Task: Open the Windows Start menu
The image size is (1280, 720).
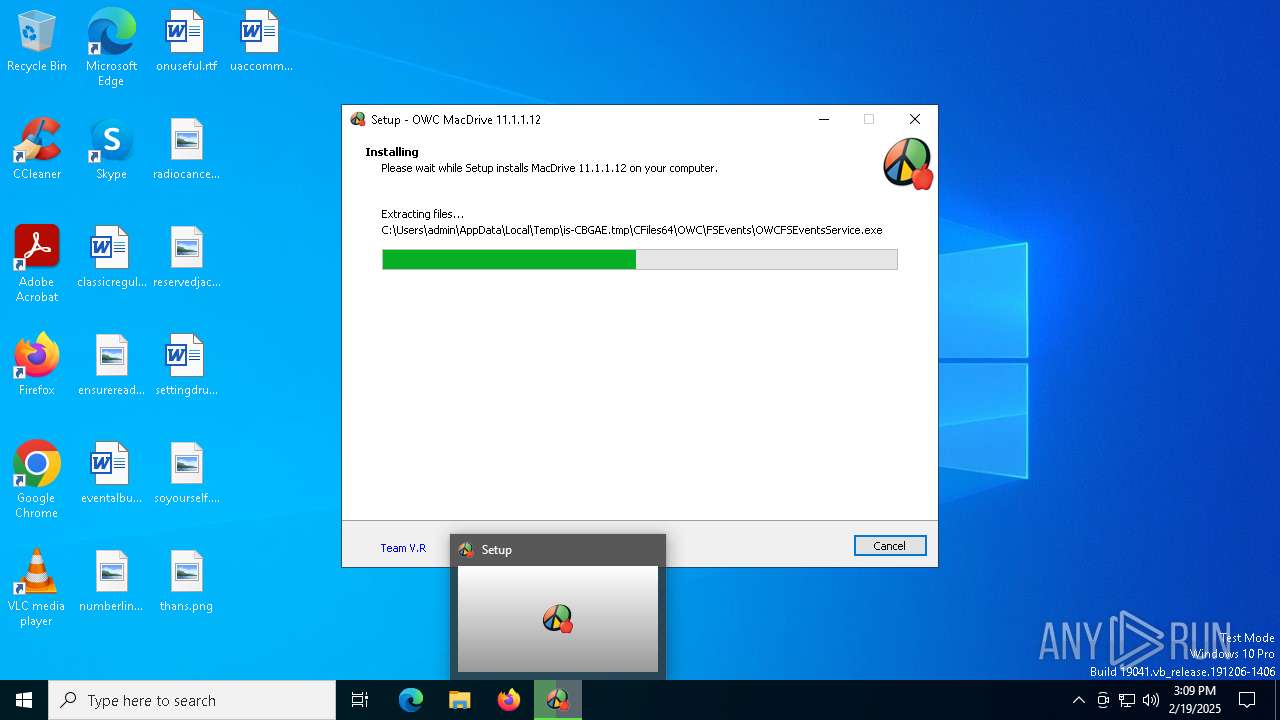Action: pos(24,700)
